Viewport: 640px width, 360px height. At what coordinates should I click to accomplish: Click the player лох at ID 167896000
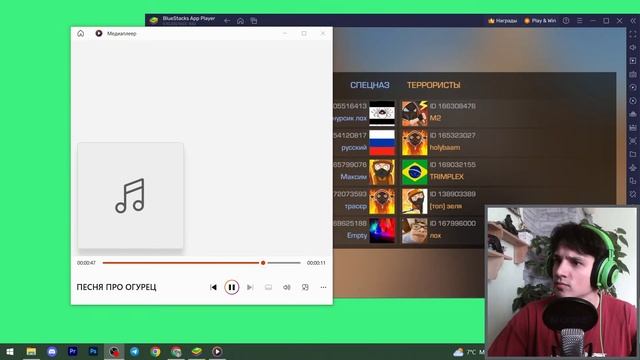436,236
